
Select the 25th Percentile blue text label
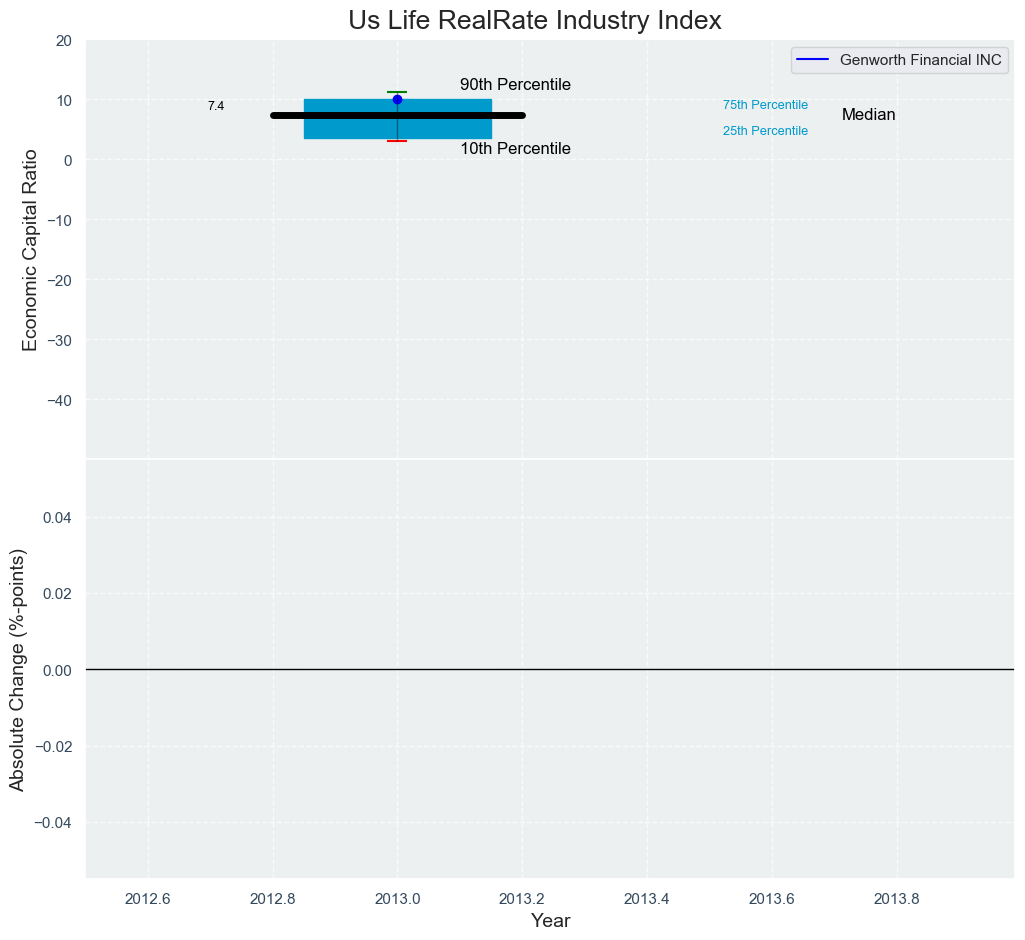pyautogui.click(x=765, y=131)
